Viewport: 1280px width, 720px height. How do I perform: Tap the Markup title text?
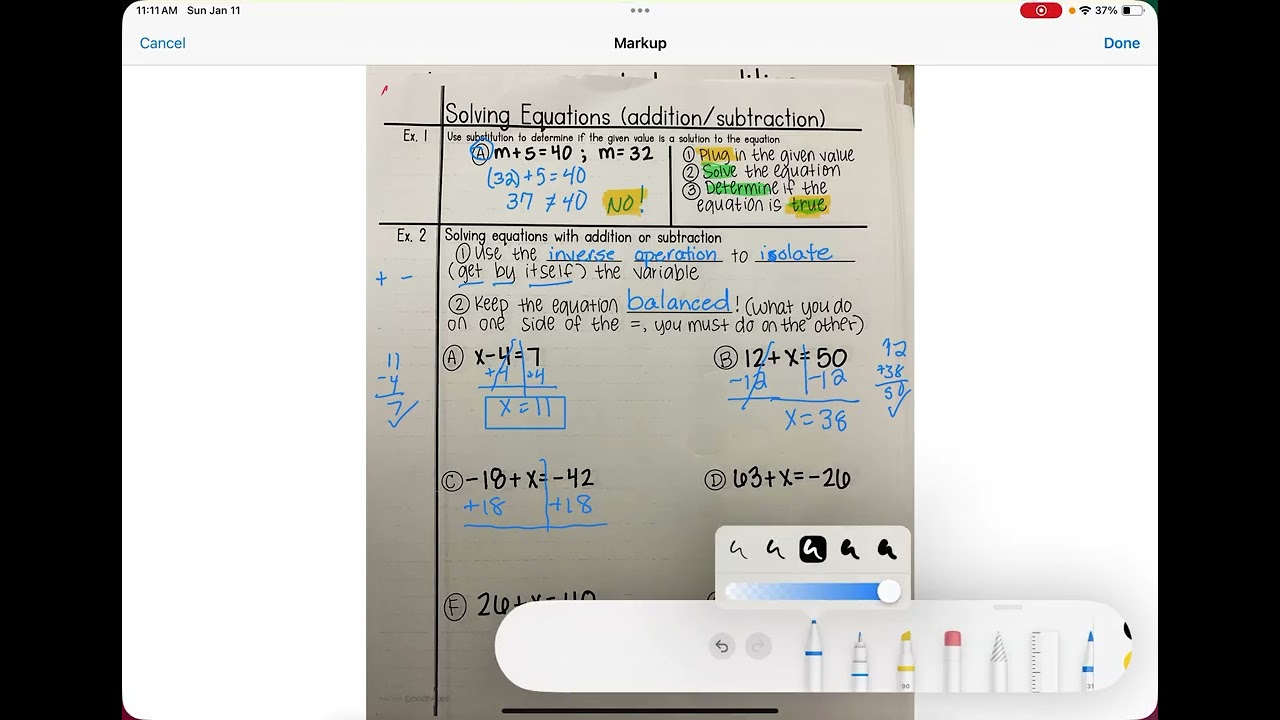pyautogui.click(x=640, y=43)
